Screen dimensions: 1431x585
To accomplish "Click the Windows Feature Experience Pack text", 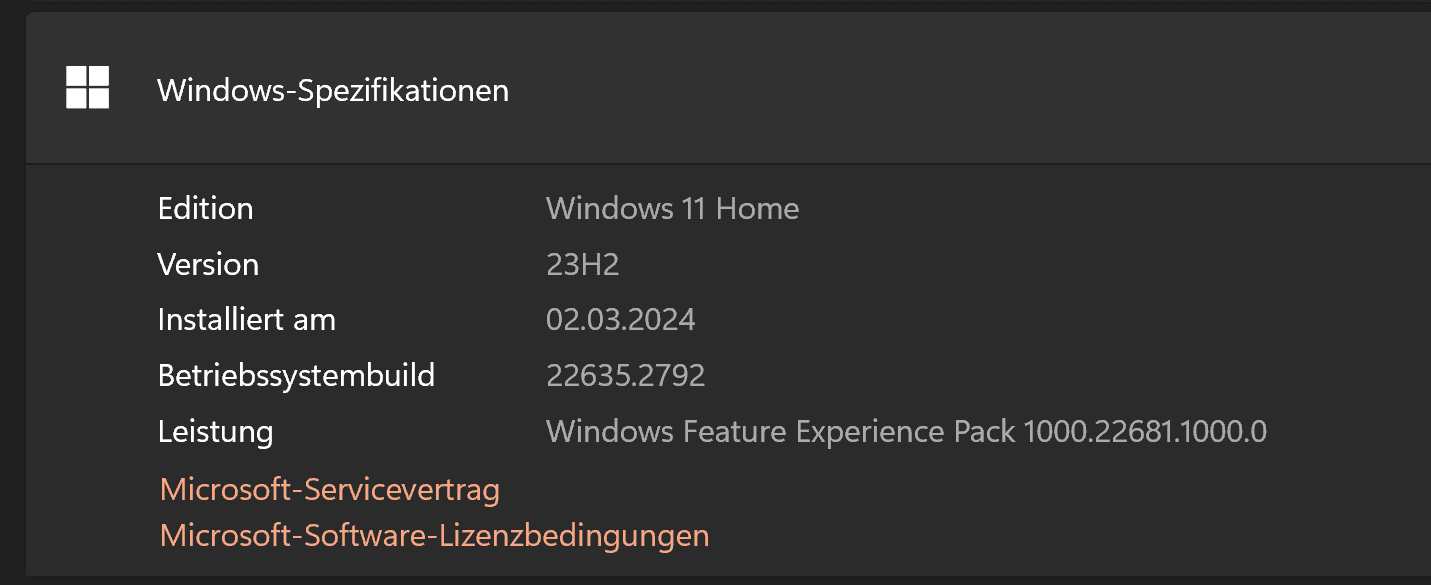I will point(780,432).
